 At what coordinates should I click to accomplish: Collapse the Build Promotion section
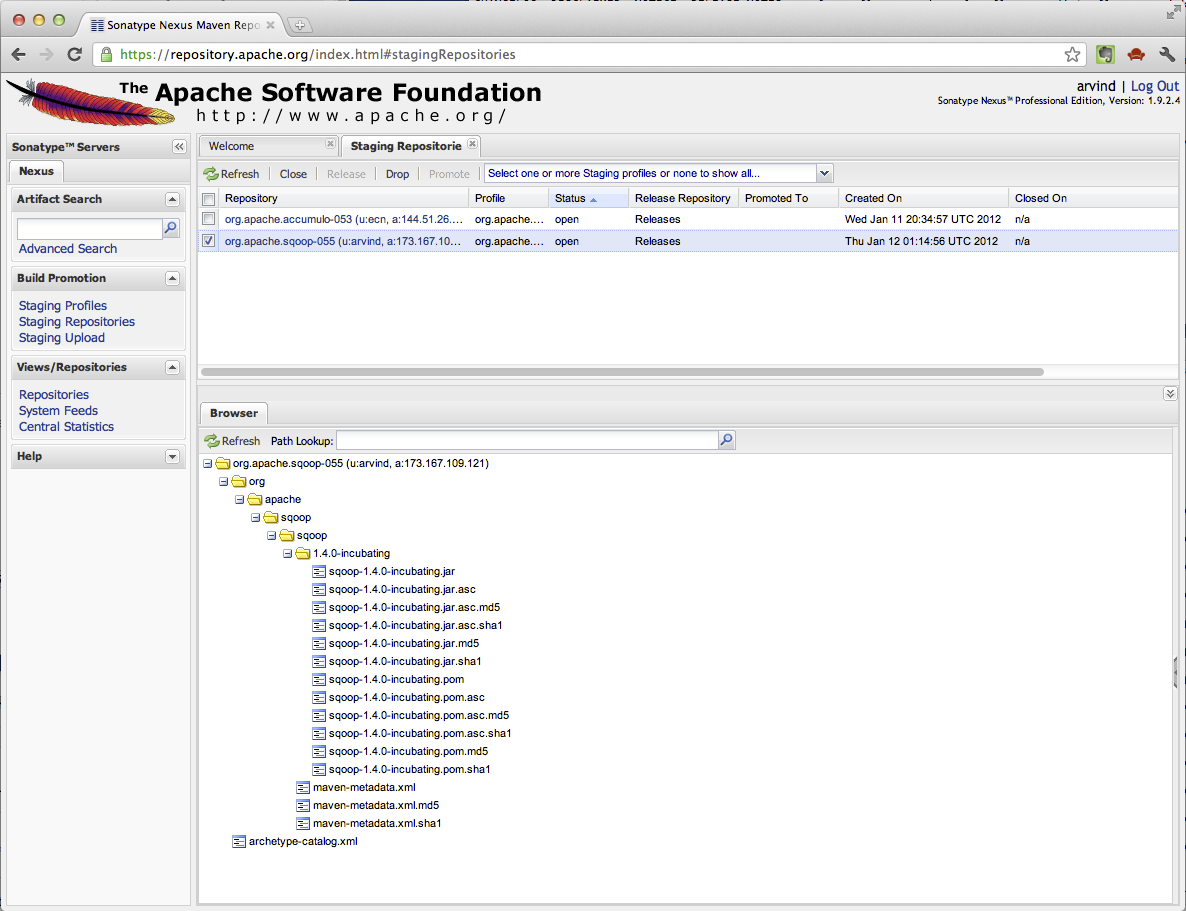pyautogui.click(x=172, y=278)
